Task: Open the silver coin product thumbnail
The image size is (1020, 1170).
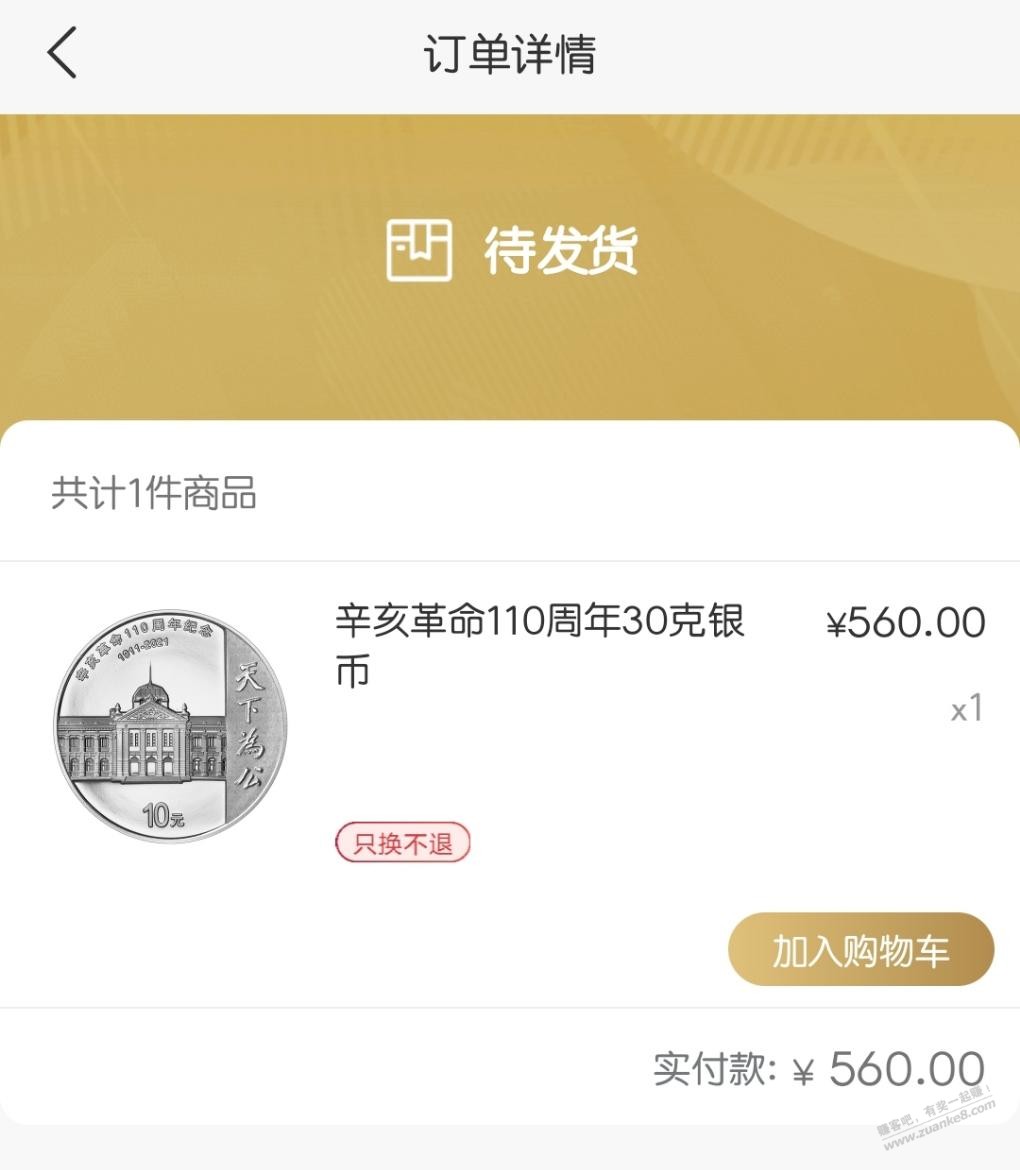Action: tap(170, 726)
